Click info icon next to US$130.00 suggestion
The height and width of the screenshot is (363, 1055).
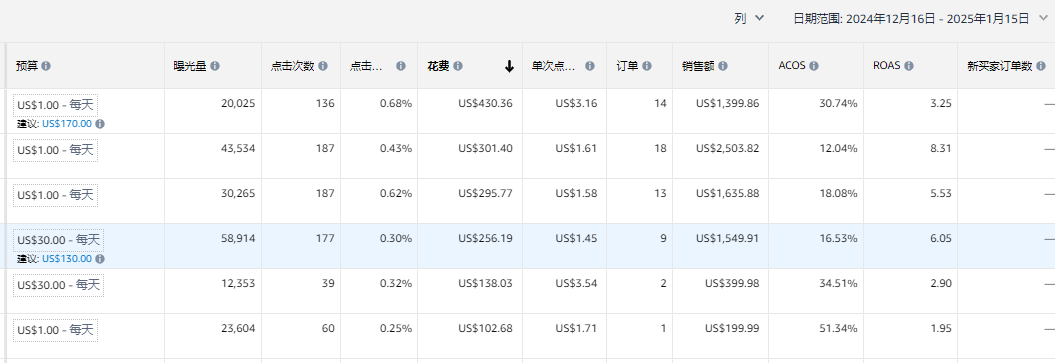tap(100, 259)
